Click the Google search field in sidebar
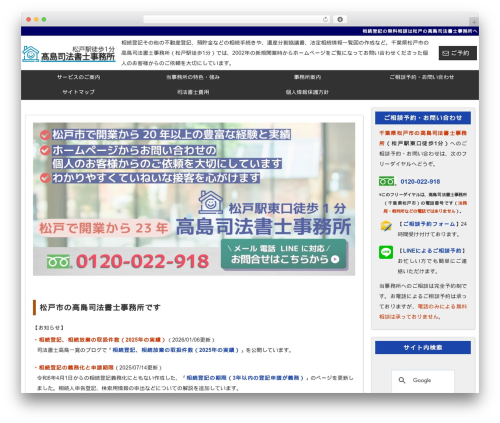 coord(423,380)
